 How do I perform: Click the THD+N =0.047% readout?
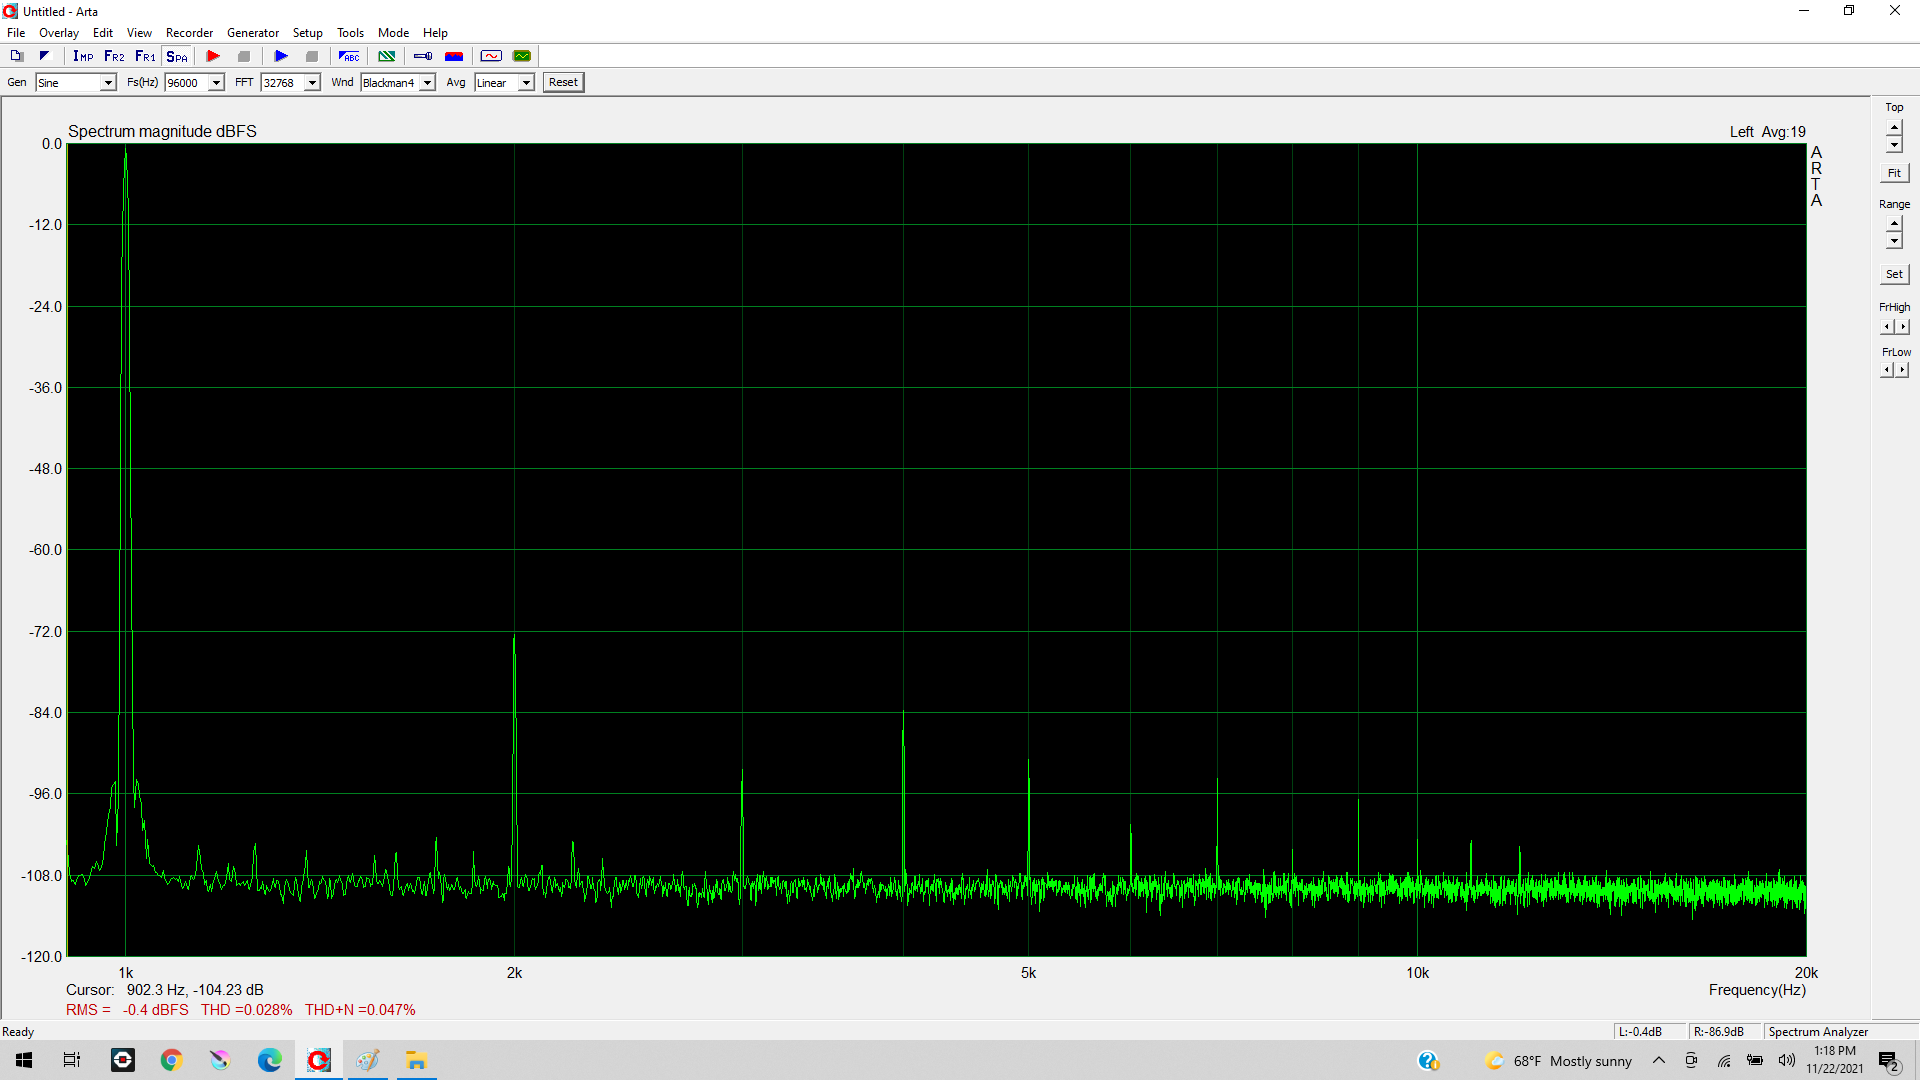pyautogui.click(x=360, y=1010)
